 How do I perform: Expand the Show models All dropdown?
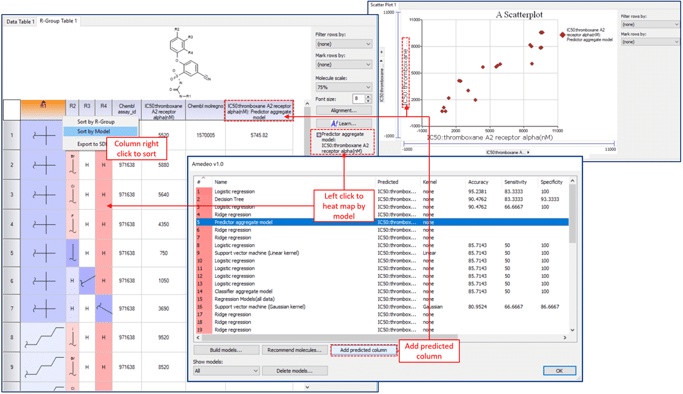tap(226, 371)
